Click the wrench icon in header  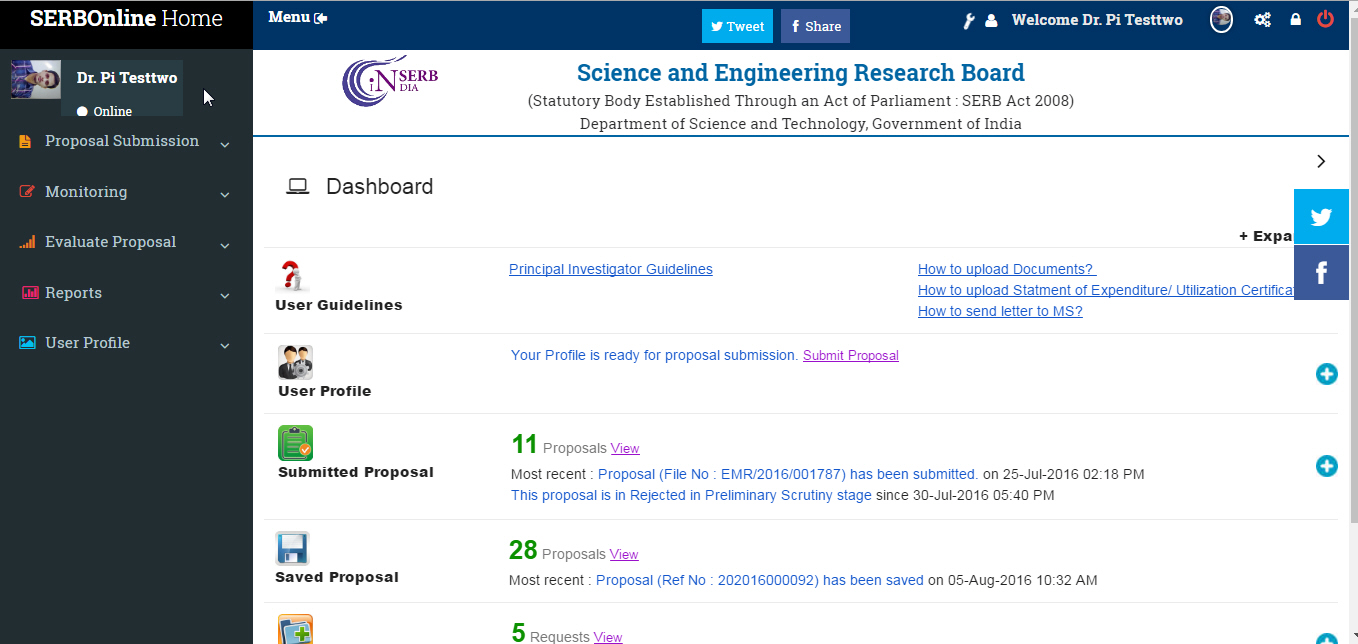(x=968, y=21)
